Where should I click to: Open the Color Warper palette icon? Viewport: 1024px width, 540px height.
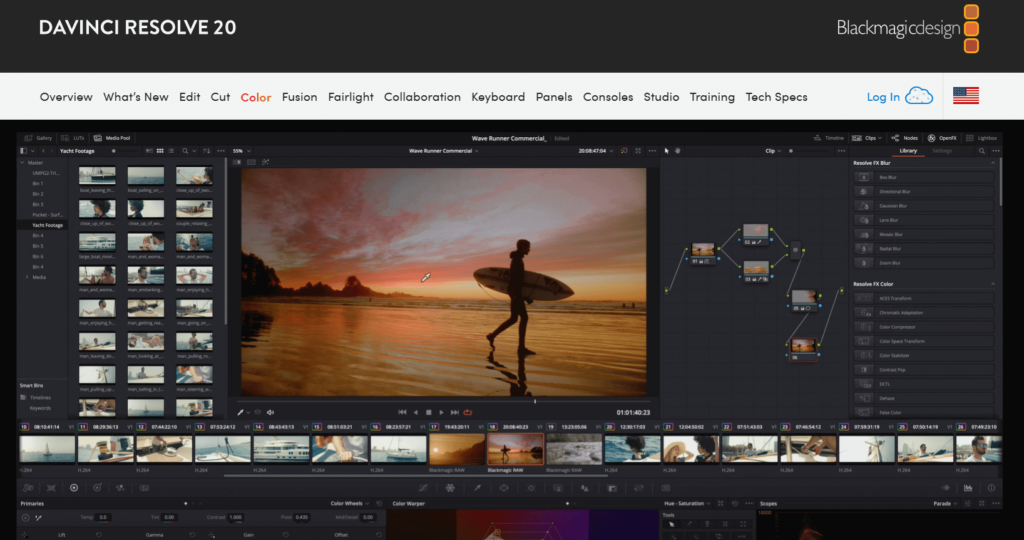pyautogui.click(x=450, y=488)
